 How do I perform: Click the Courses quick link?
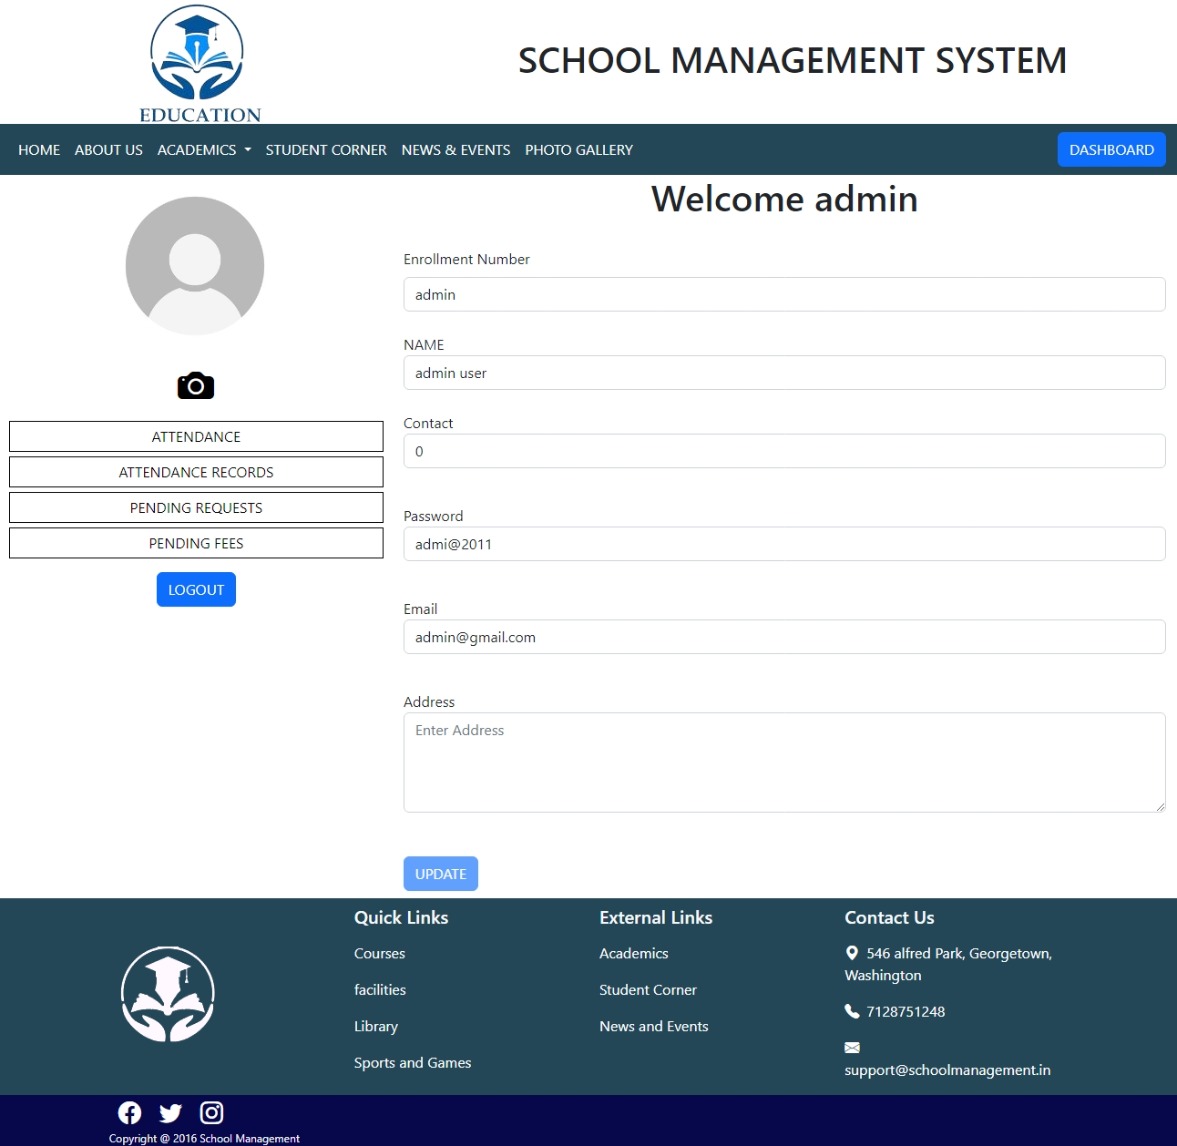[x=379, y=953]
